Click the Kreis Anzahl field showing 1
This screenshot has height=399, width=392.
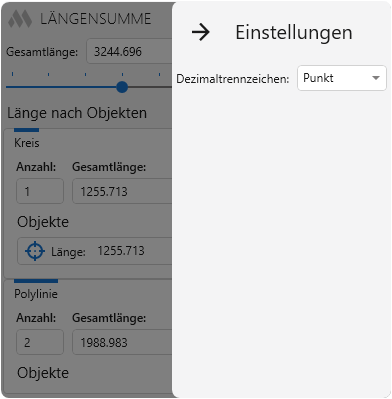(40, 191)
